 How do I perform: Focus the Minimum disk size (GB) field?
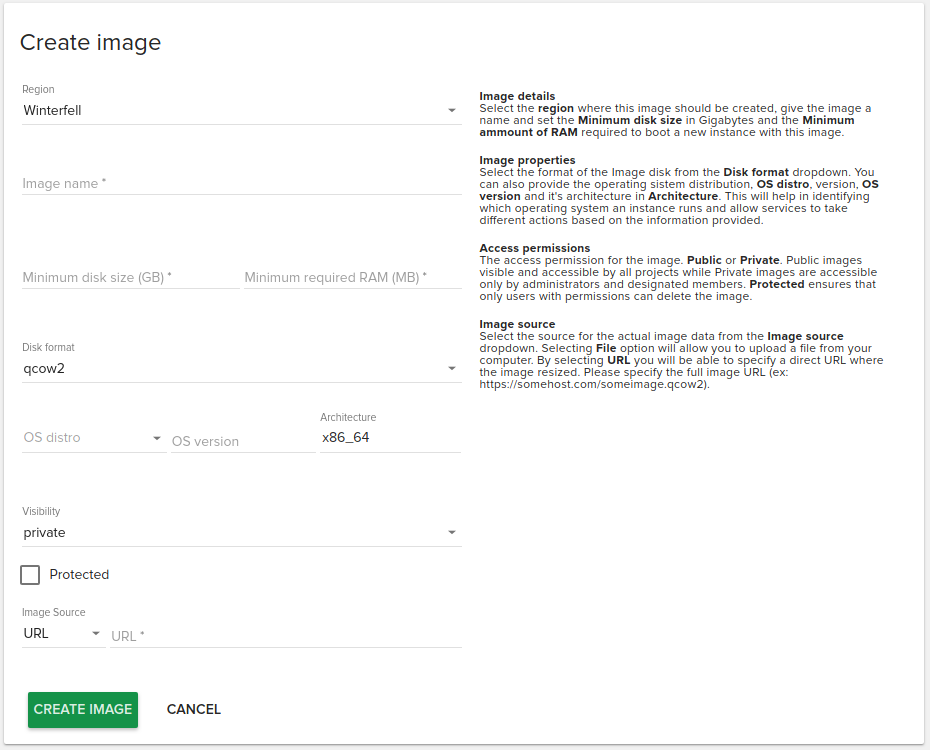130,277
